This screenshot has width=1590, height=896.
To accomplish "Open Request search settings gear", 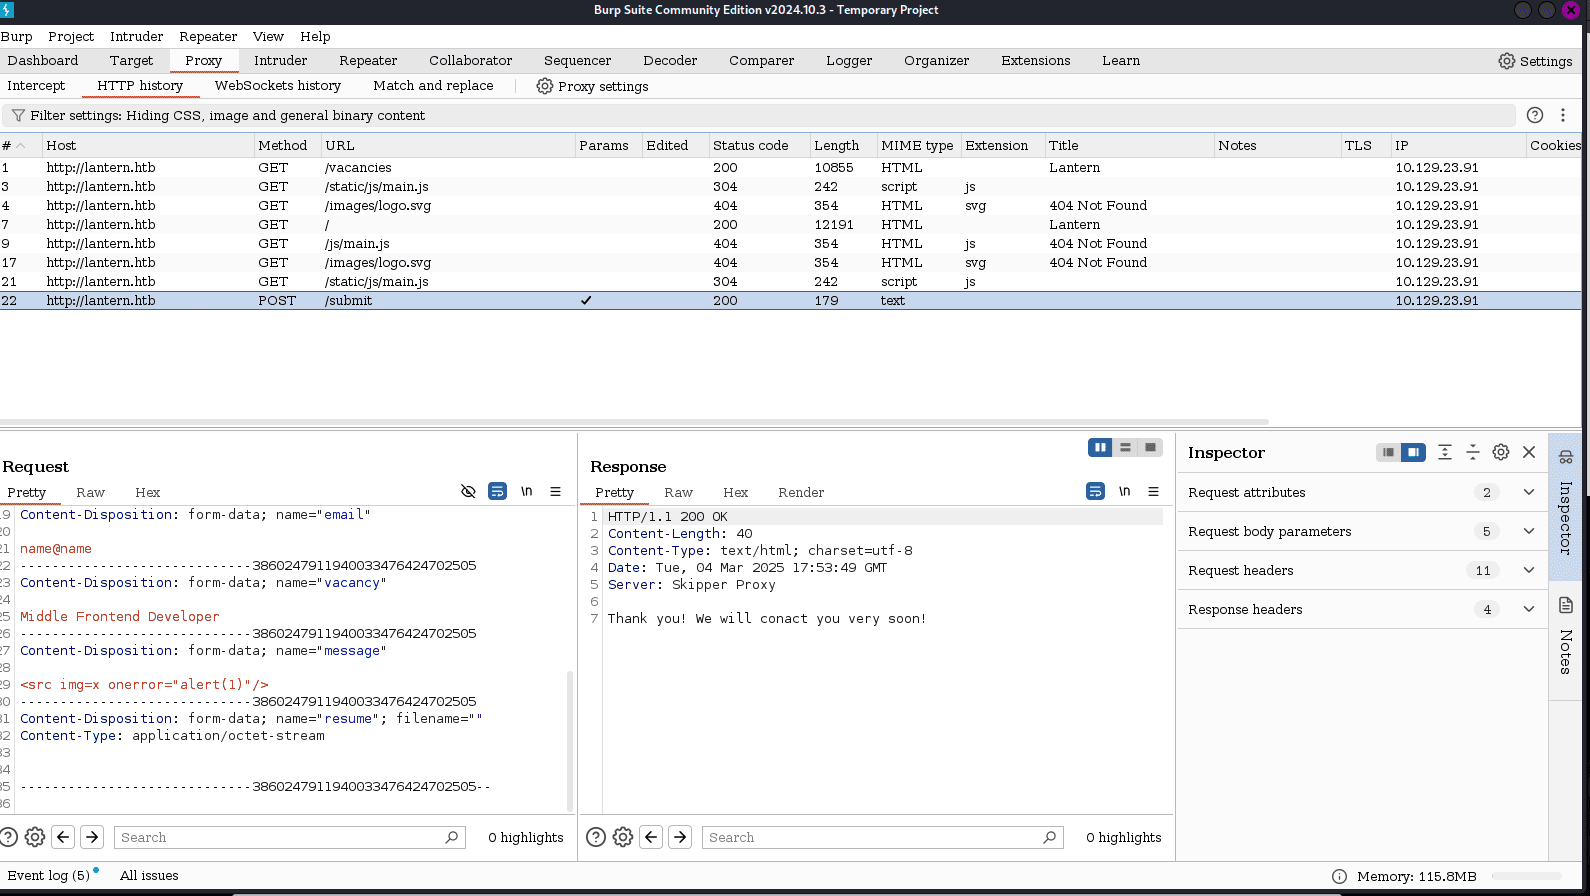I will tap(35, 837).
